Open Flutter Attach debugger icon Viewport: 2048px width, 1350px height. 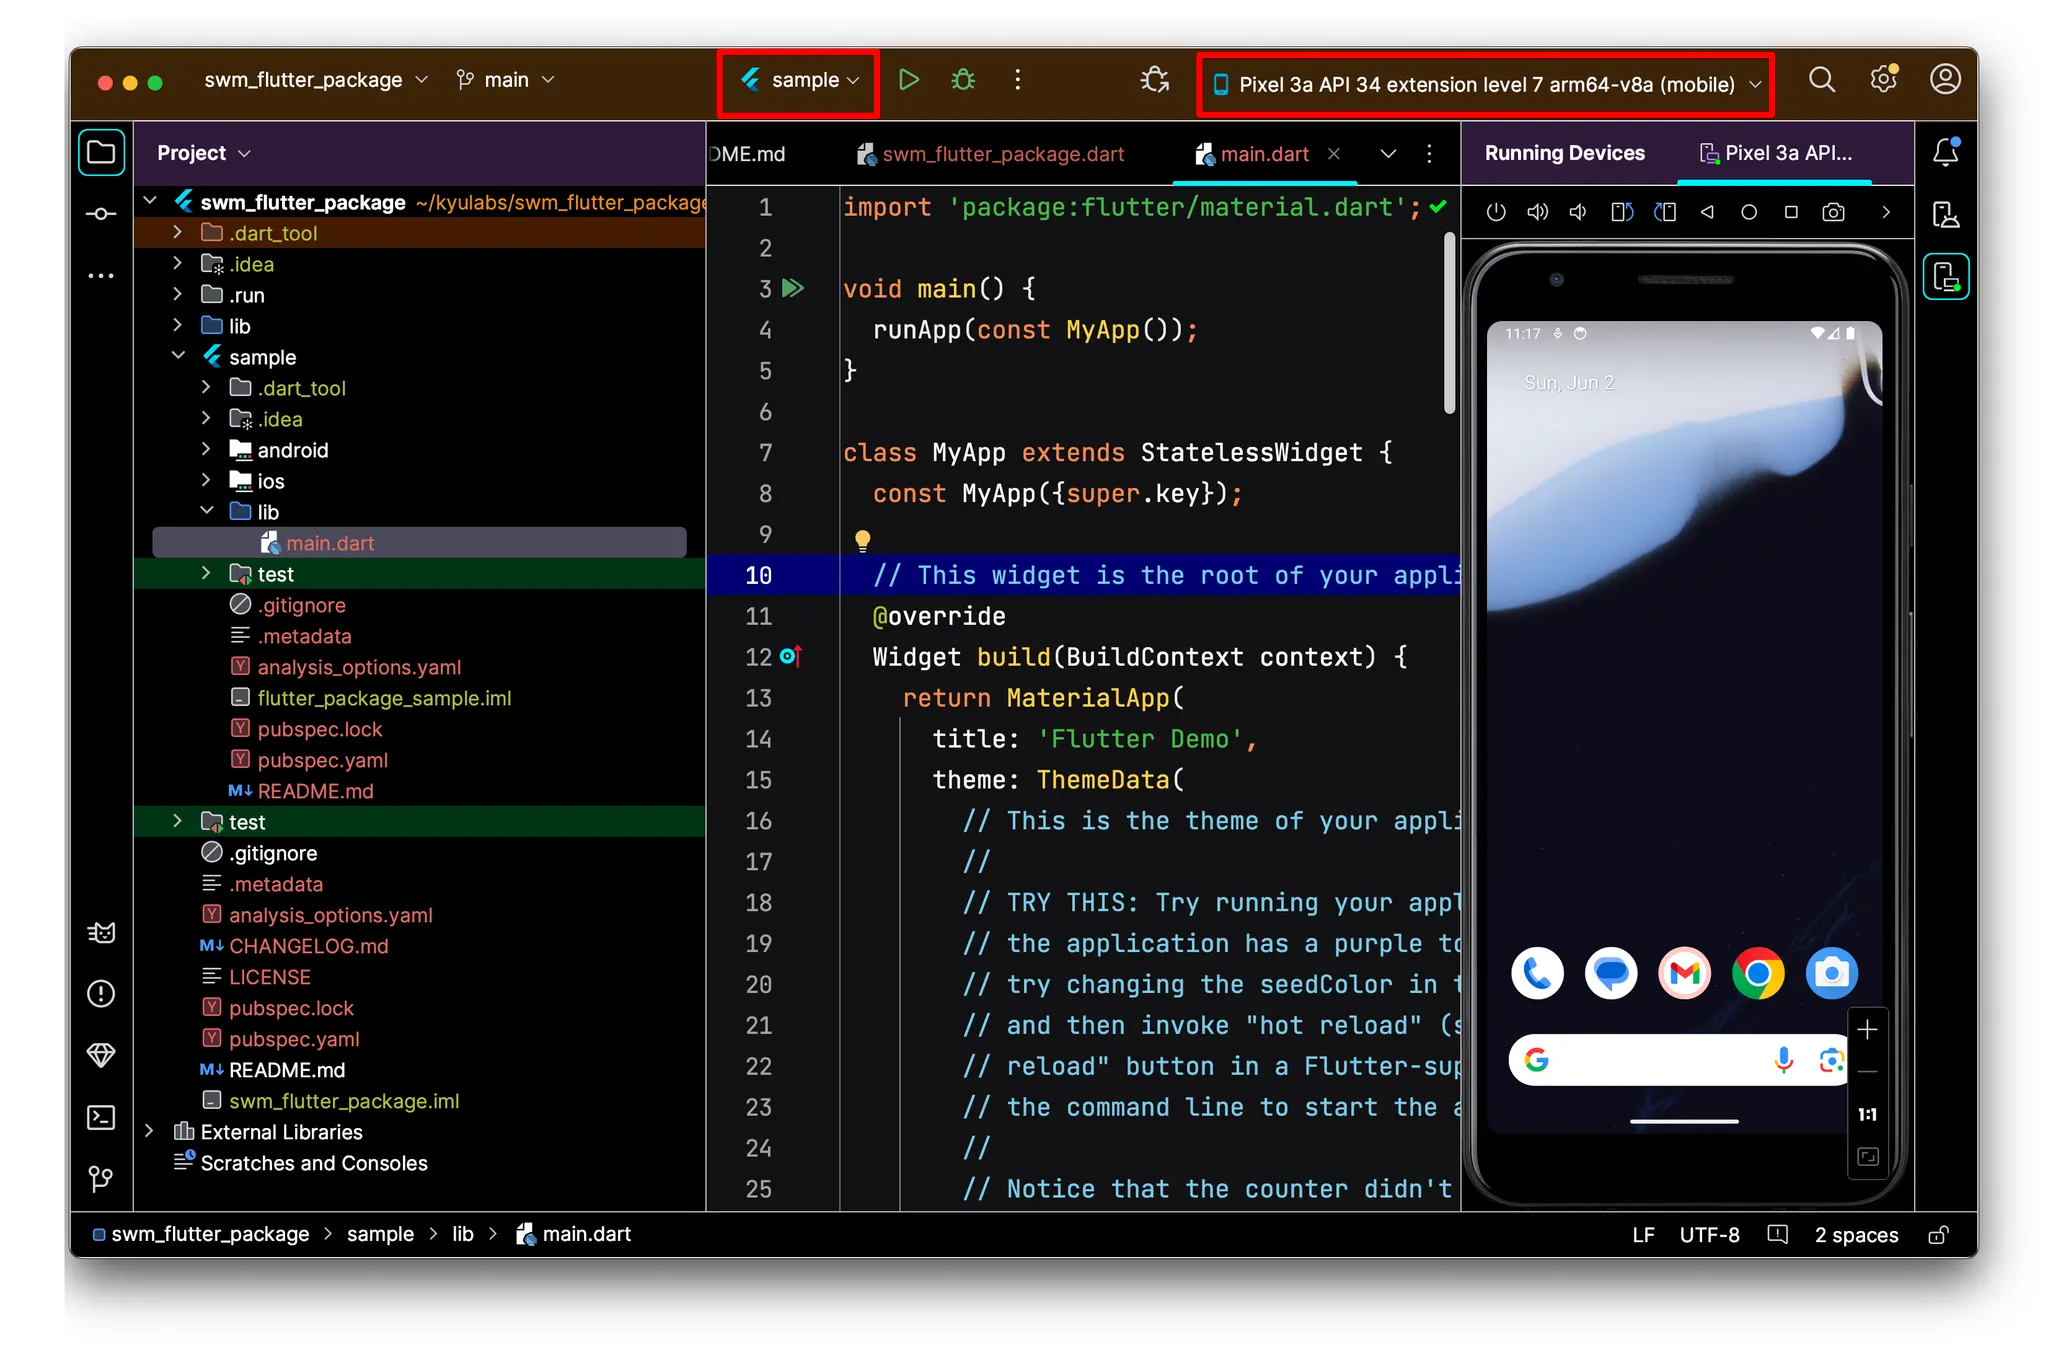pos(1154,80)
